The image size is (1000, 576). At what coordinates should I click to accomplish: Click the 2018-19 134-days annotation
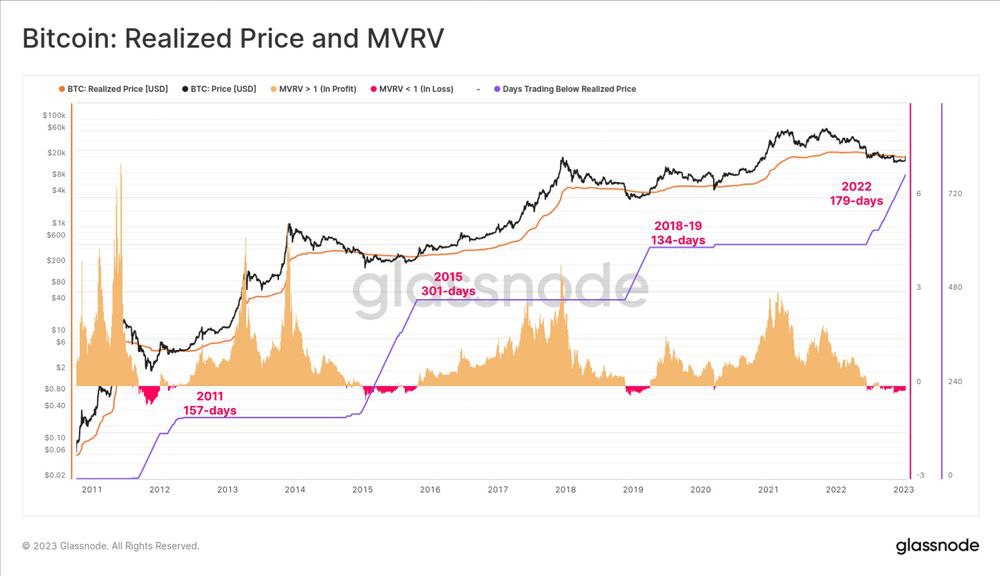click(678, 233)
